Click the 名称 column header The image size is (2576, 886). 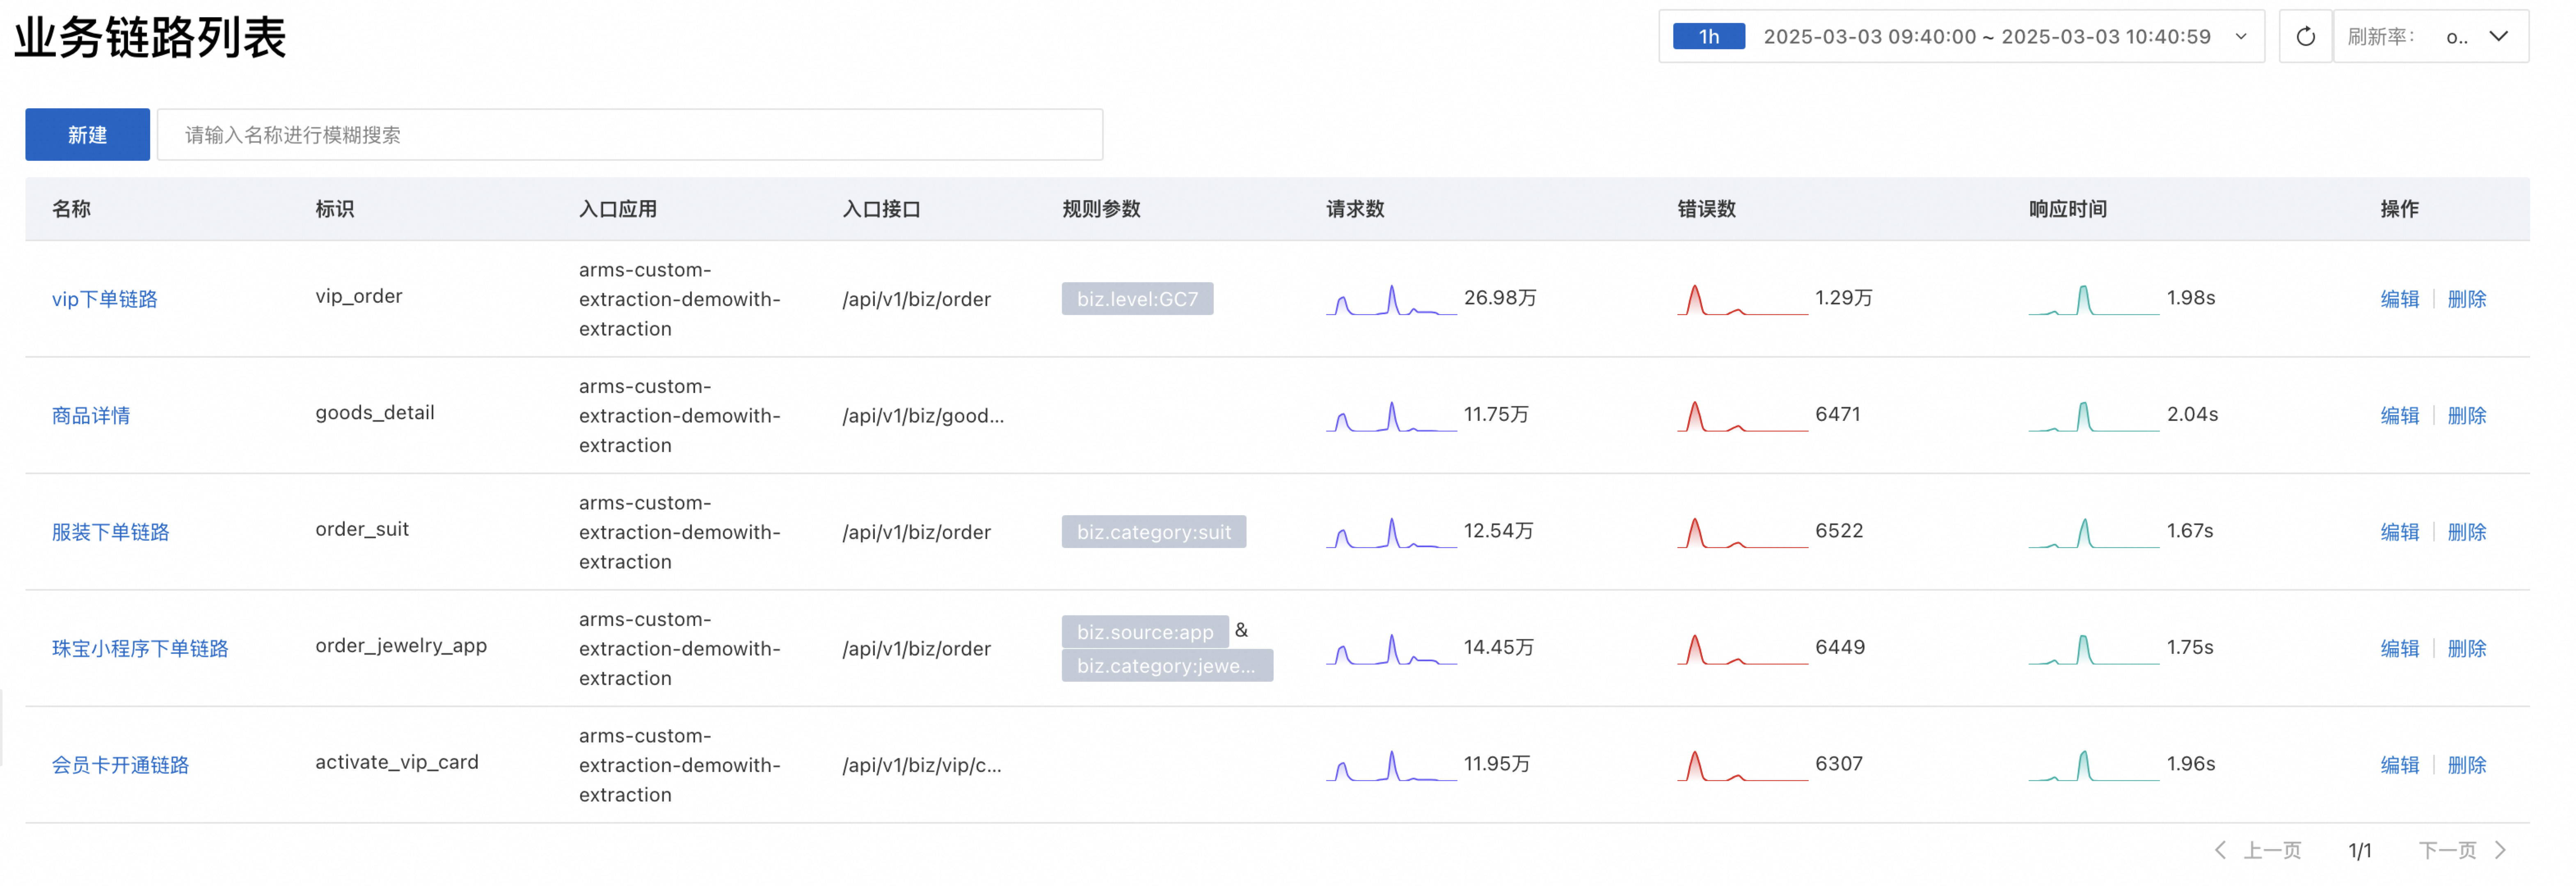click(x=71, y=209)
